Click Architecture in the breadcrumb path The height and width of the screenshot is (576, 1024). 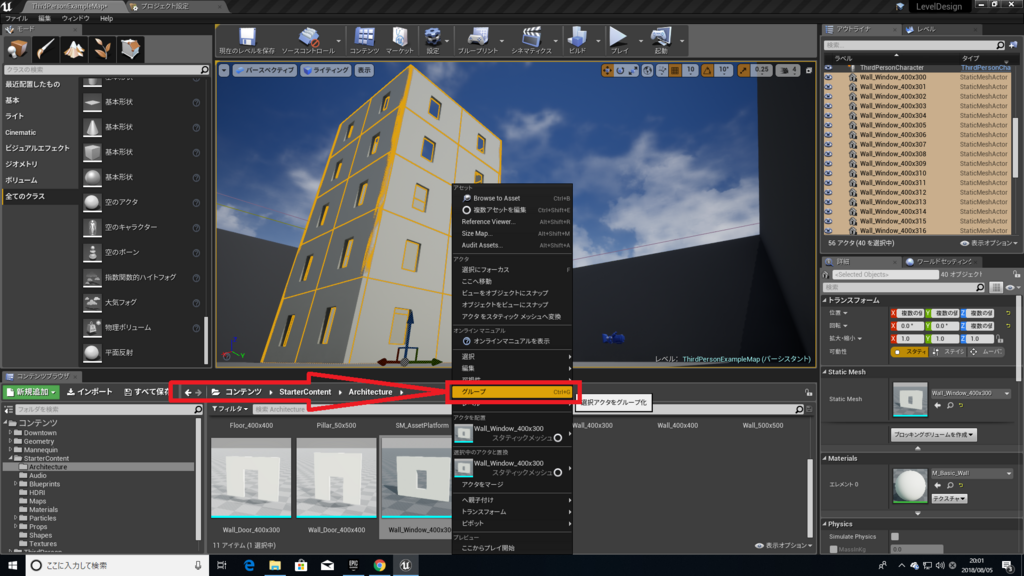click(370, 392)
